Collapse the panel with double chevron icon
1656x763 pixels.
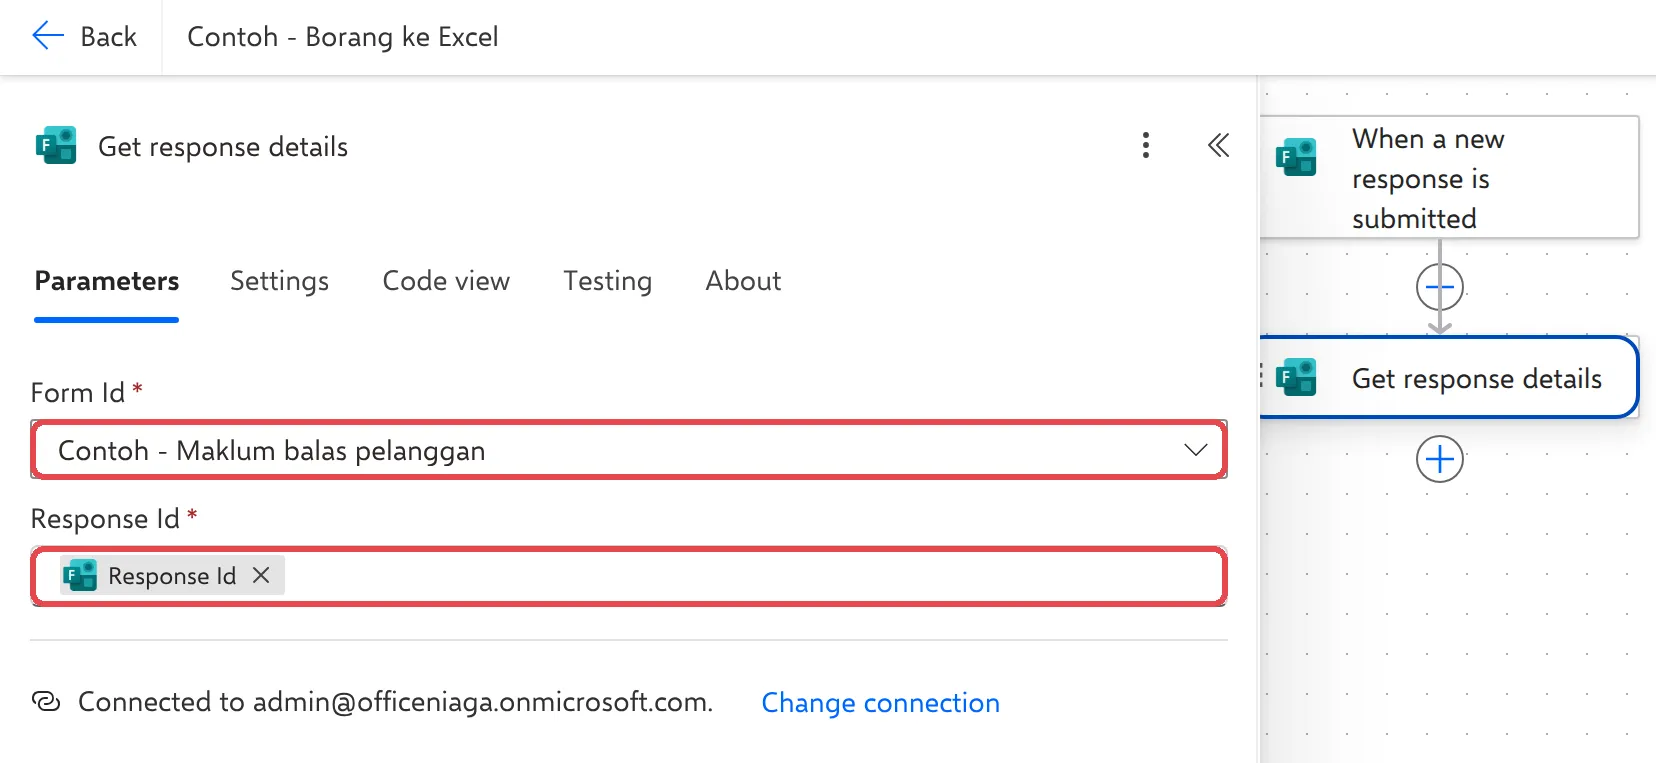coord(1218,146)
